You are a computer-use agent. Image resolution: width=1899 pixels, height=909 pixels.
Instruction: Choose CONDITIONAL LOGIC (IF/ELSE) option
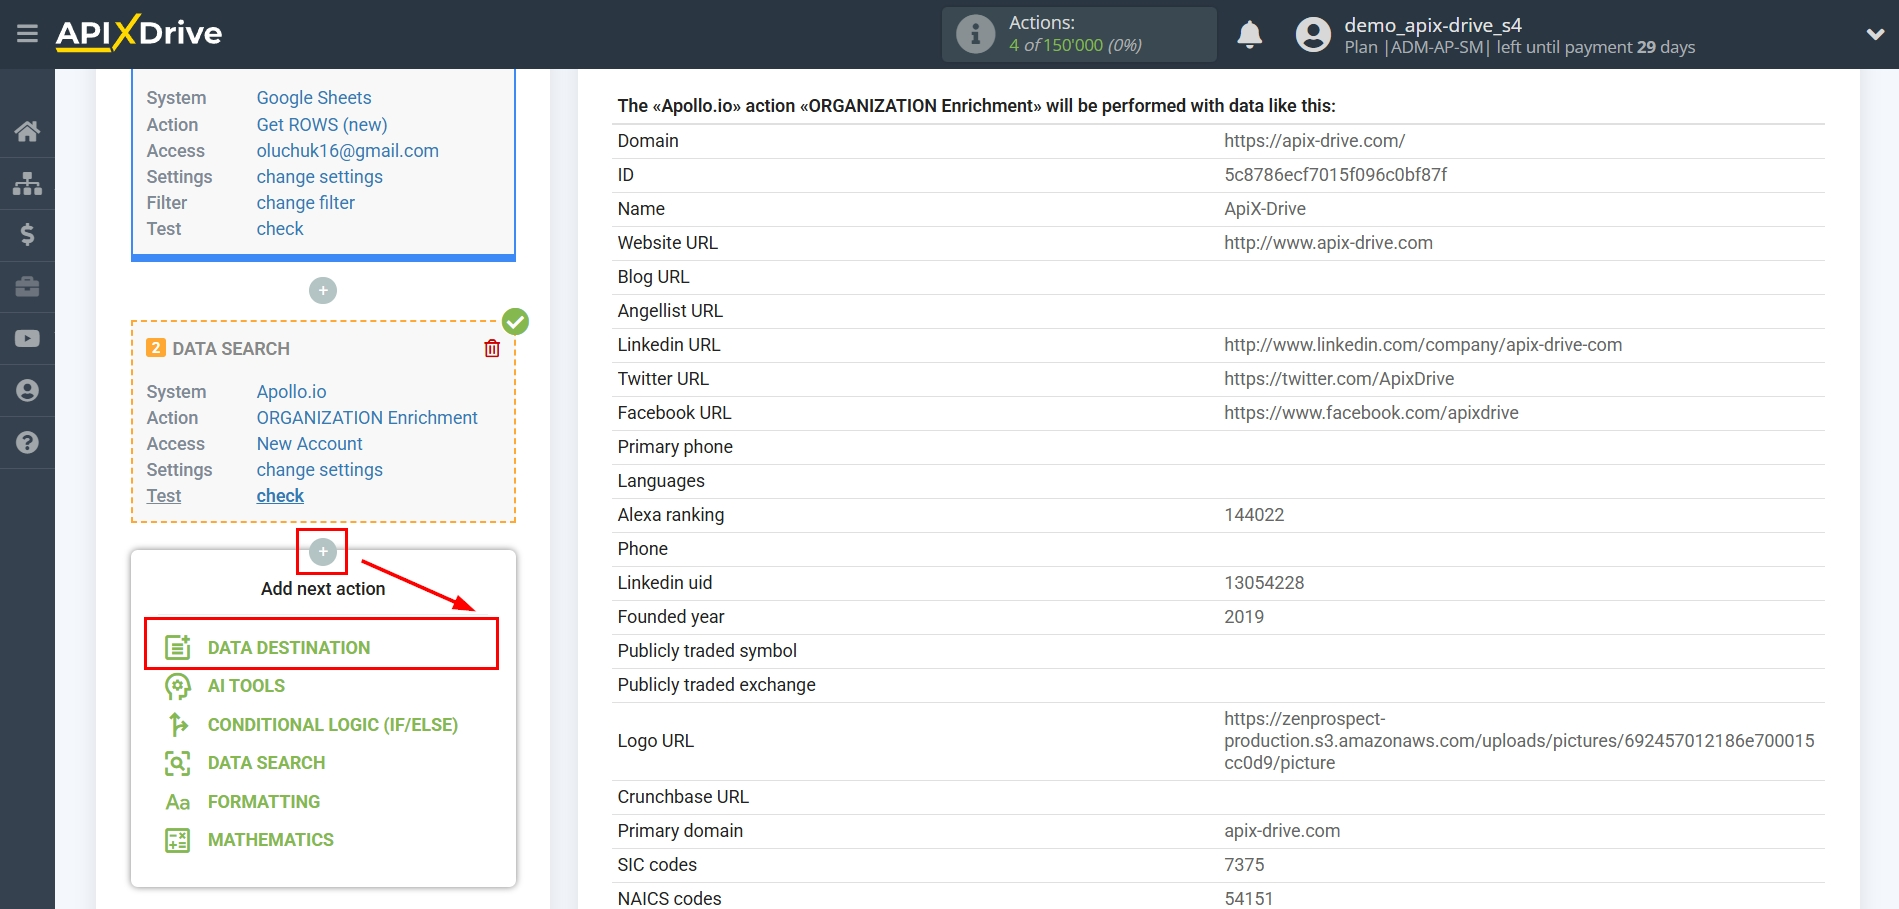tap(332, 724)
